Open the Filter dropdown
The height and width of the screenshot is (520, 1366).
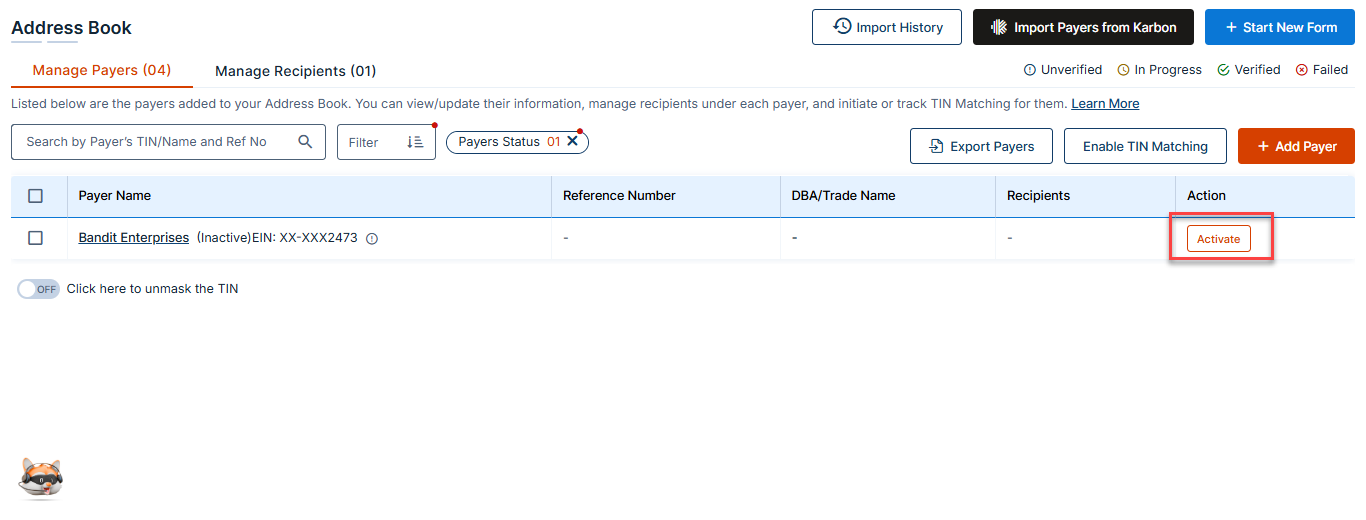point(386,142)
